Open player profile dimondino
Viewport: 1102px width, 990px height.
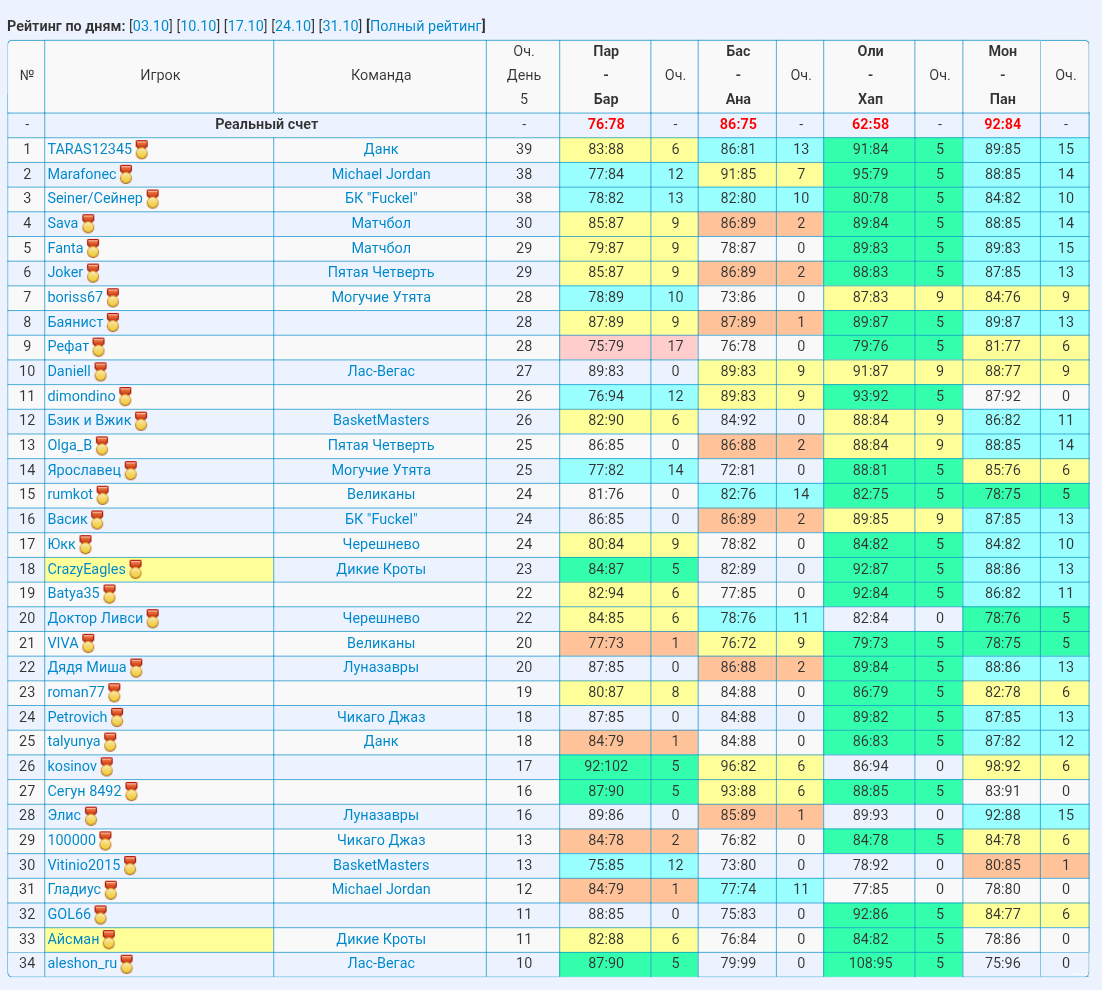tap(82, 396)
